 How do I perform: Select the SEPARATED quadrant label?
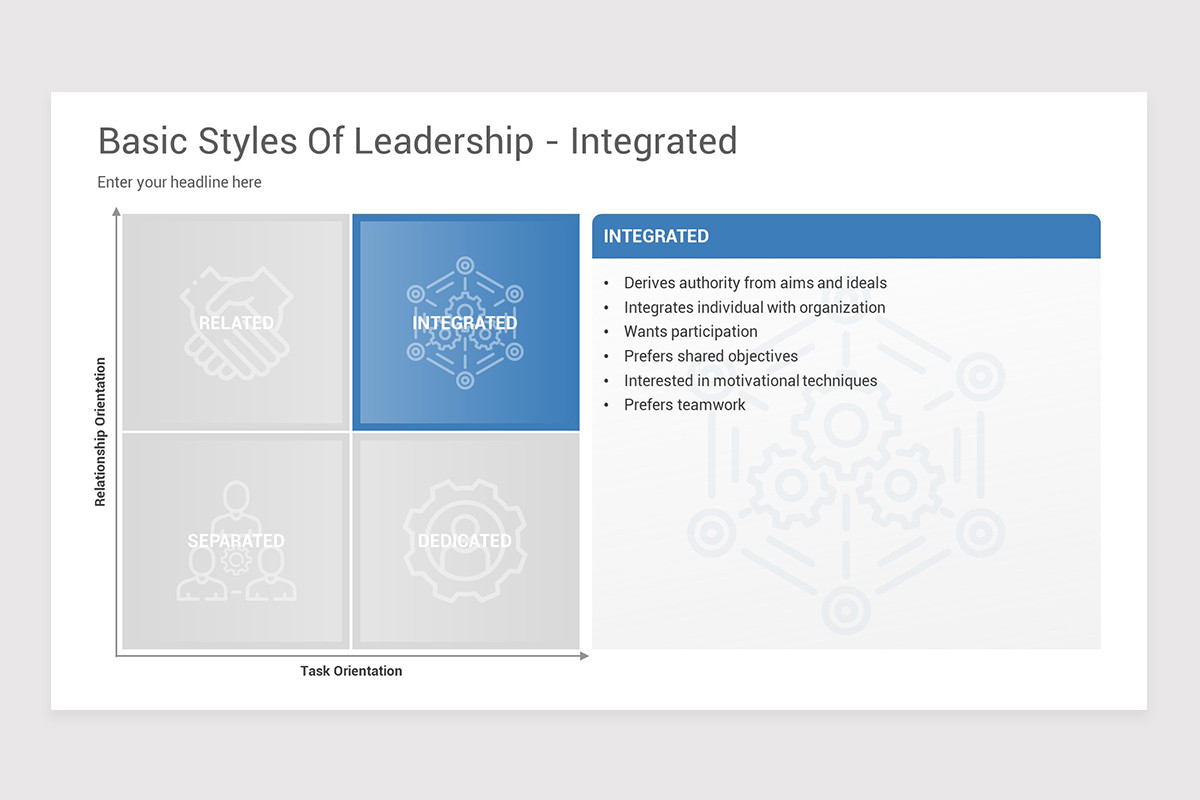(235, 541)
